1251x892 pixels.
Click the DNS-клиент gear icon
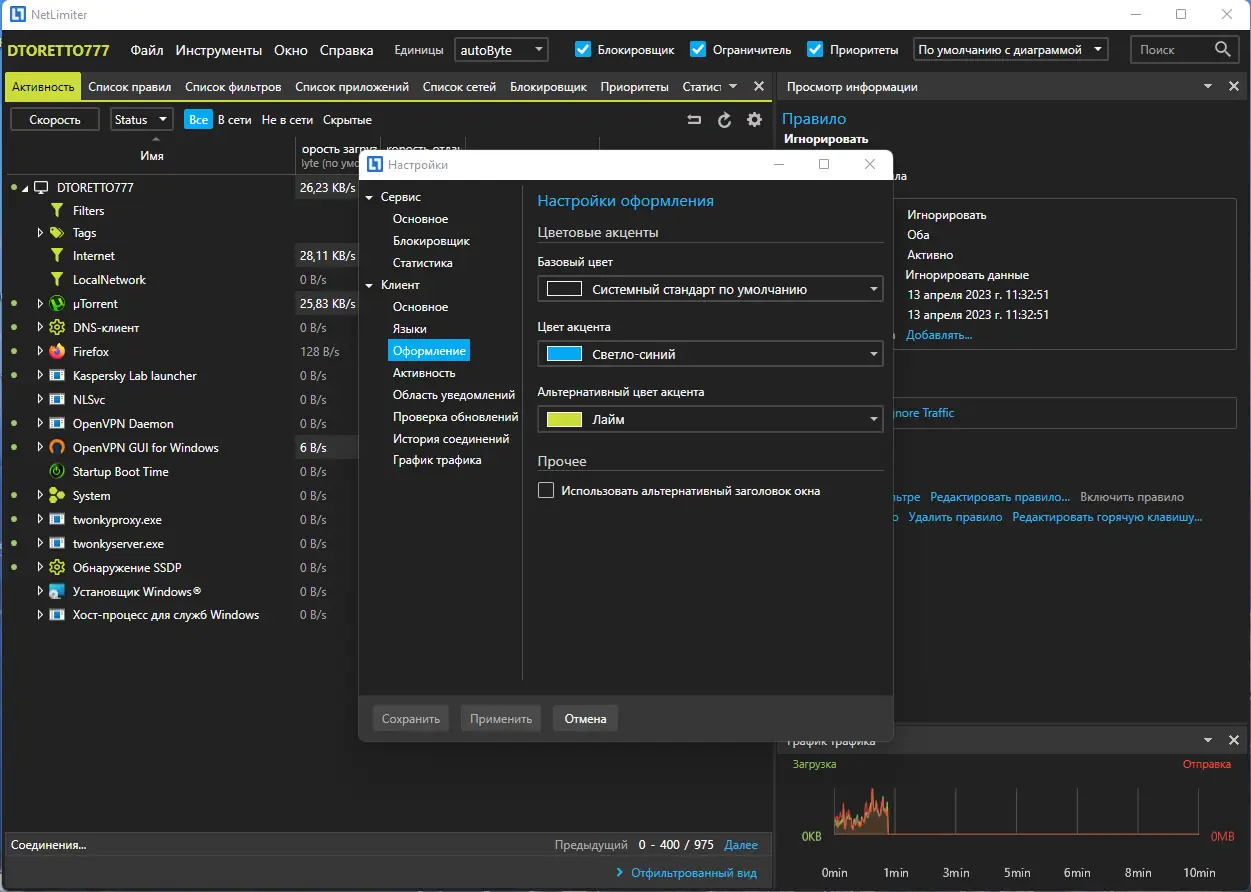pos(57,328)
